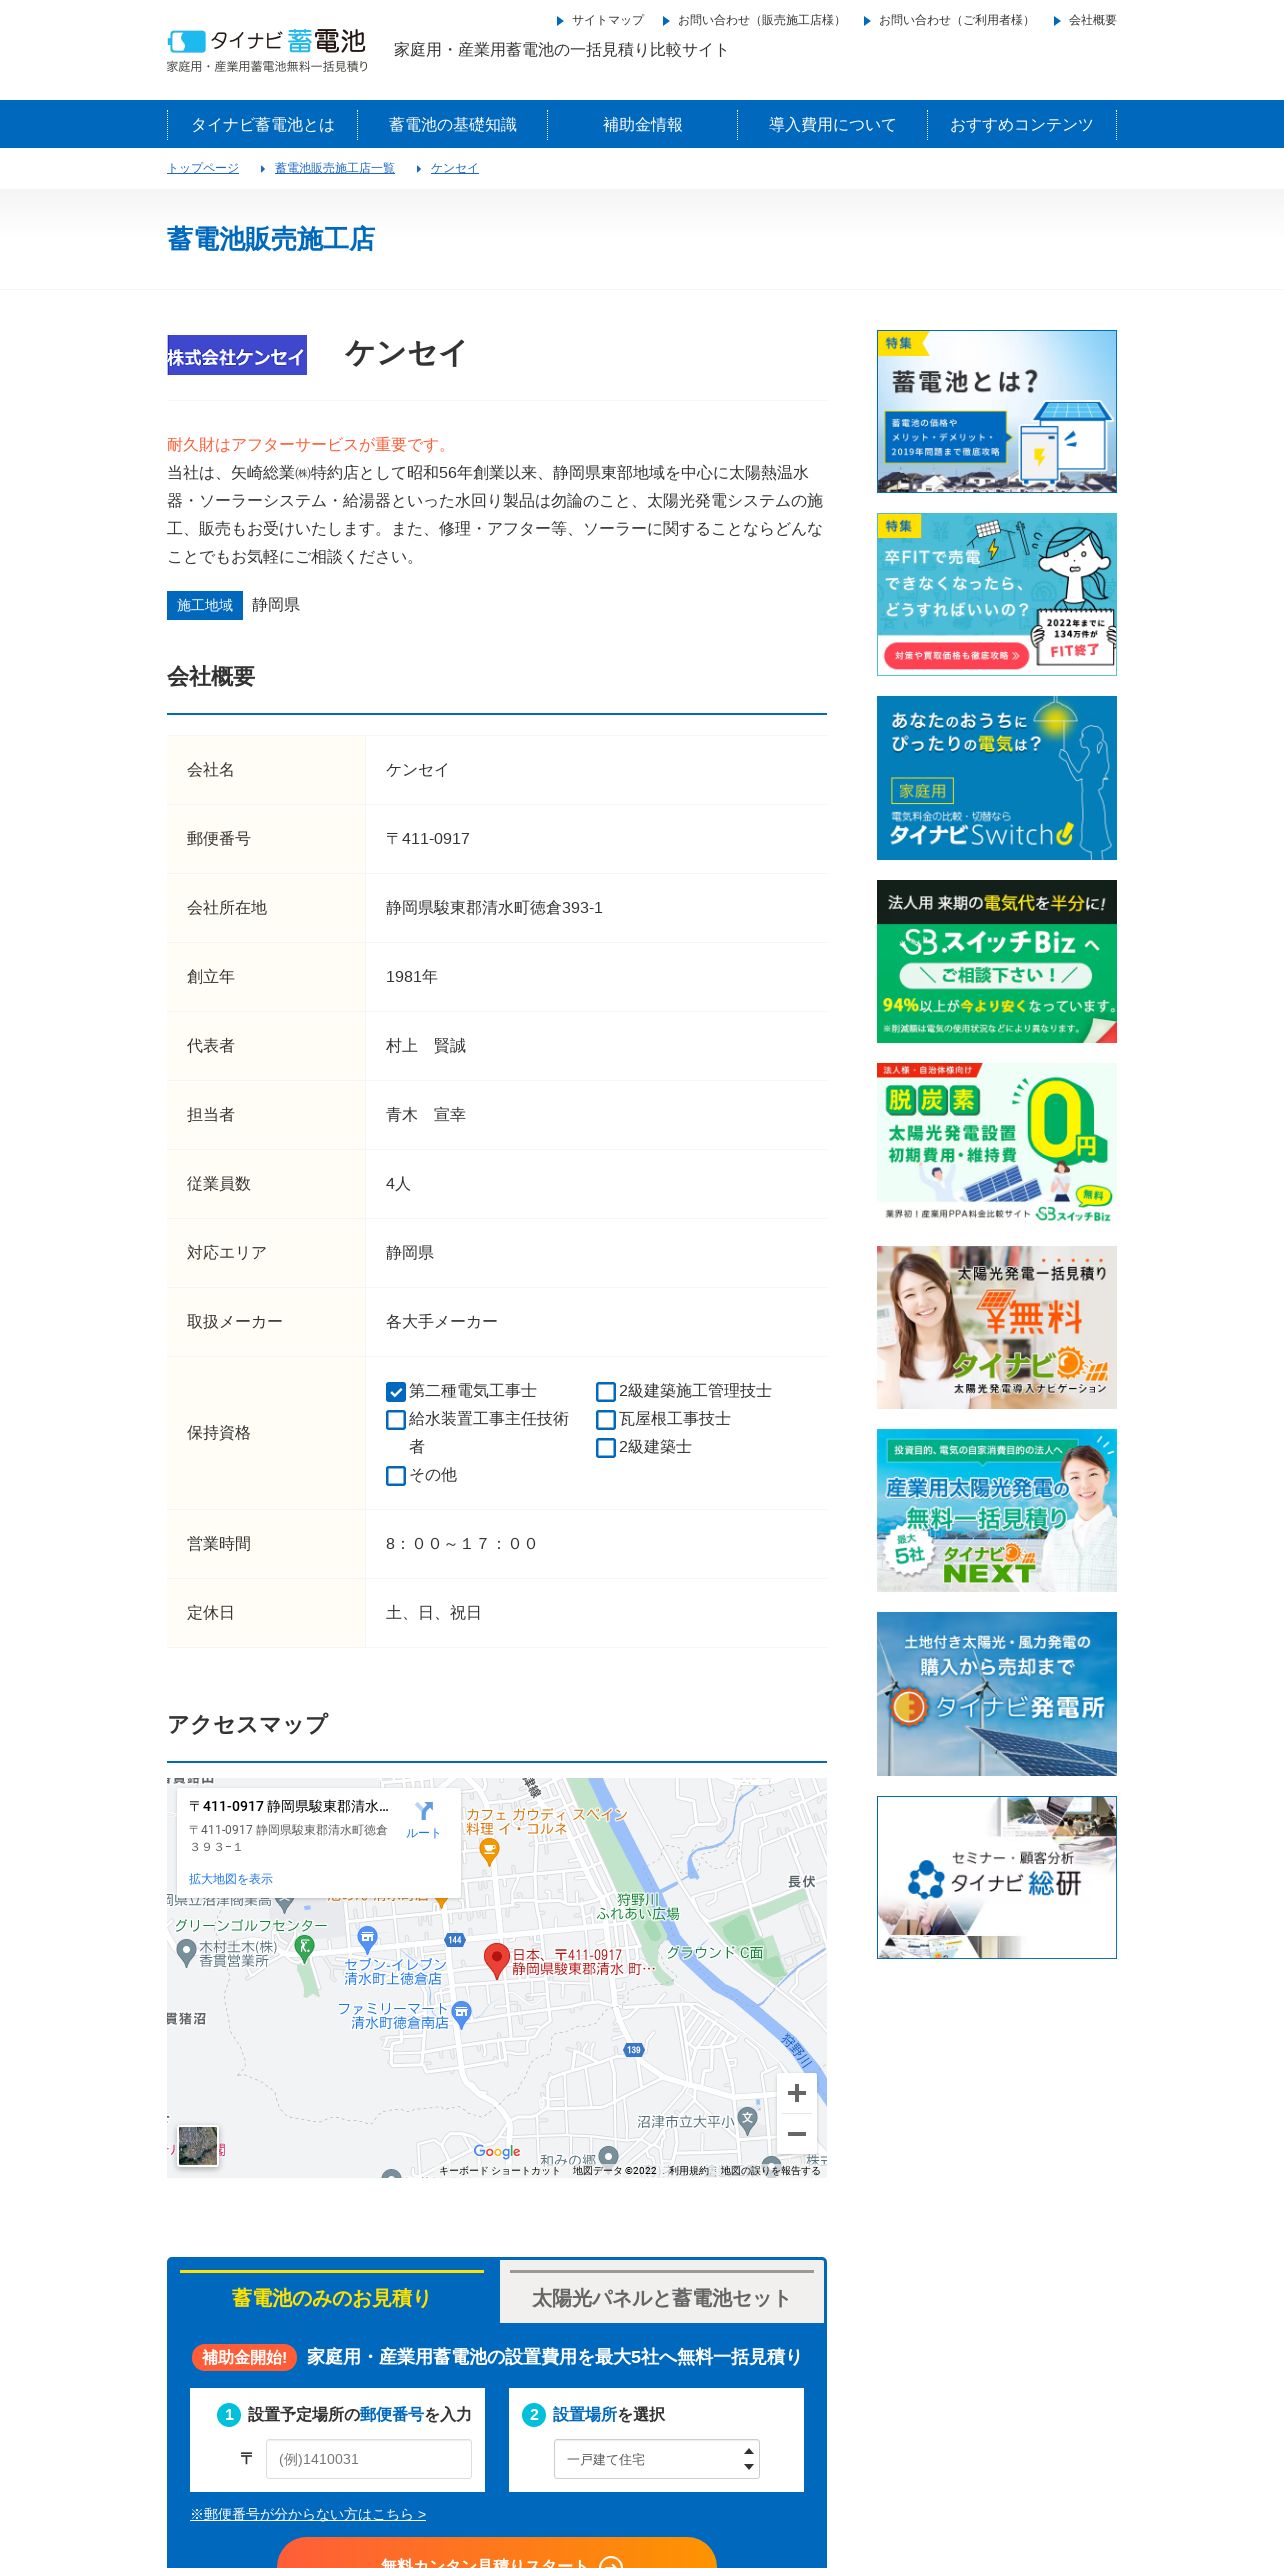Open 補助金情報 navigation menu
1284x2568 pixels.
click(x=643, y=125)
